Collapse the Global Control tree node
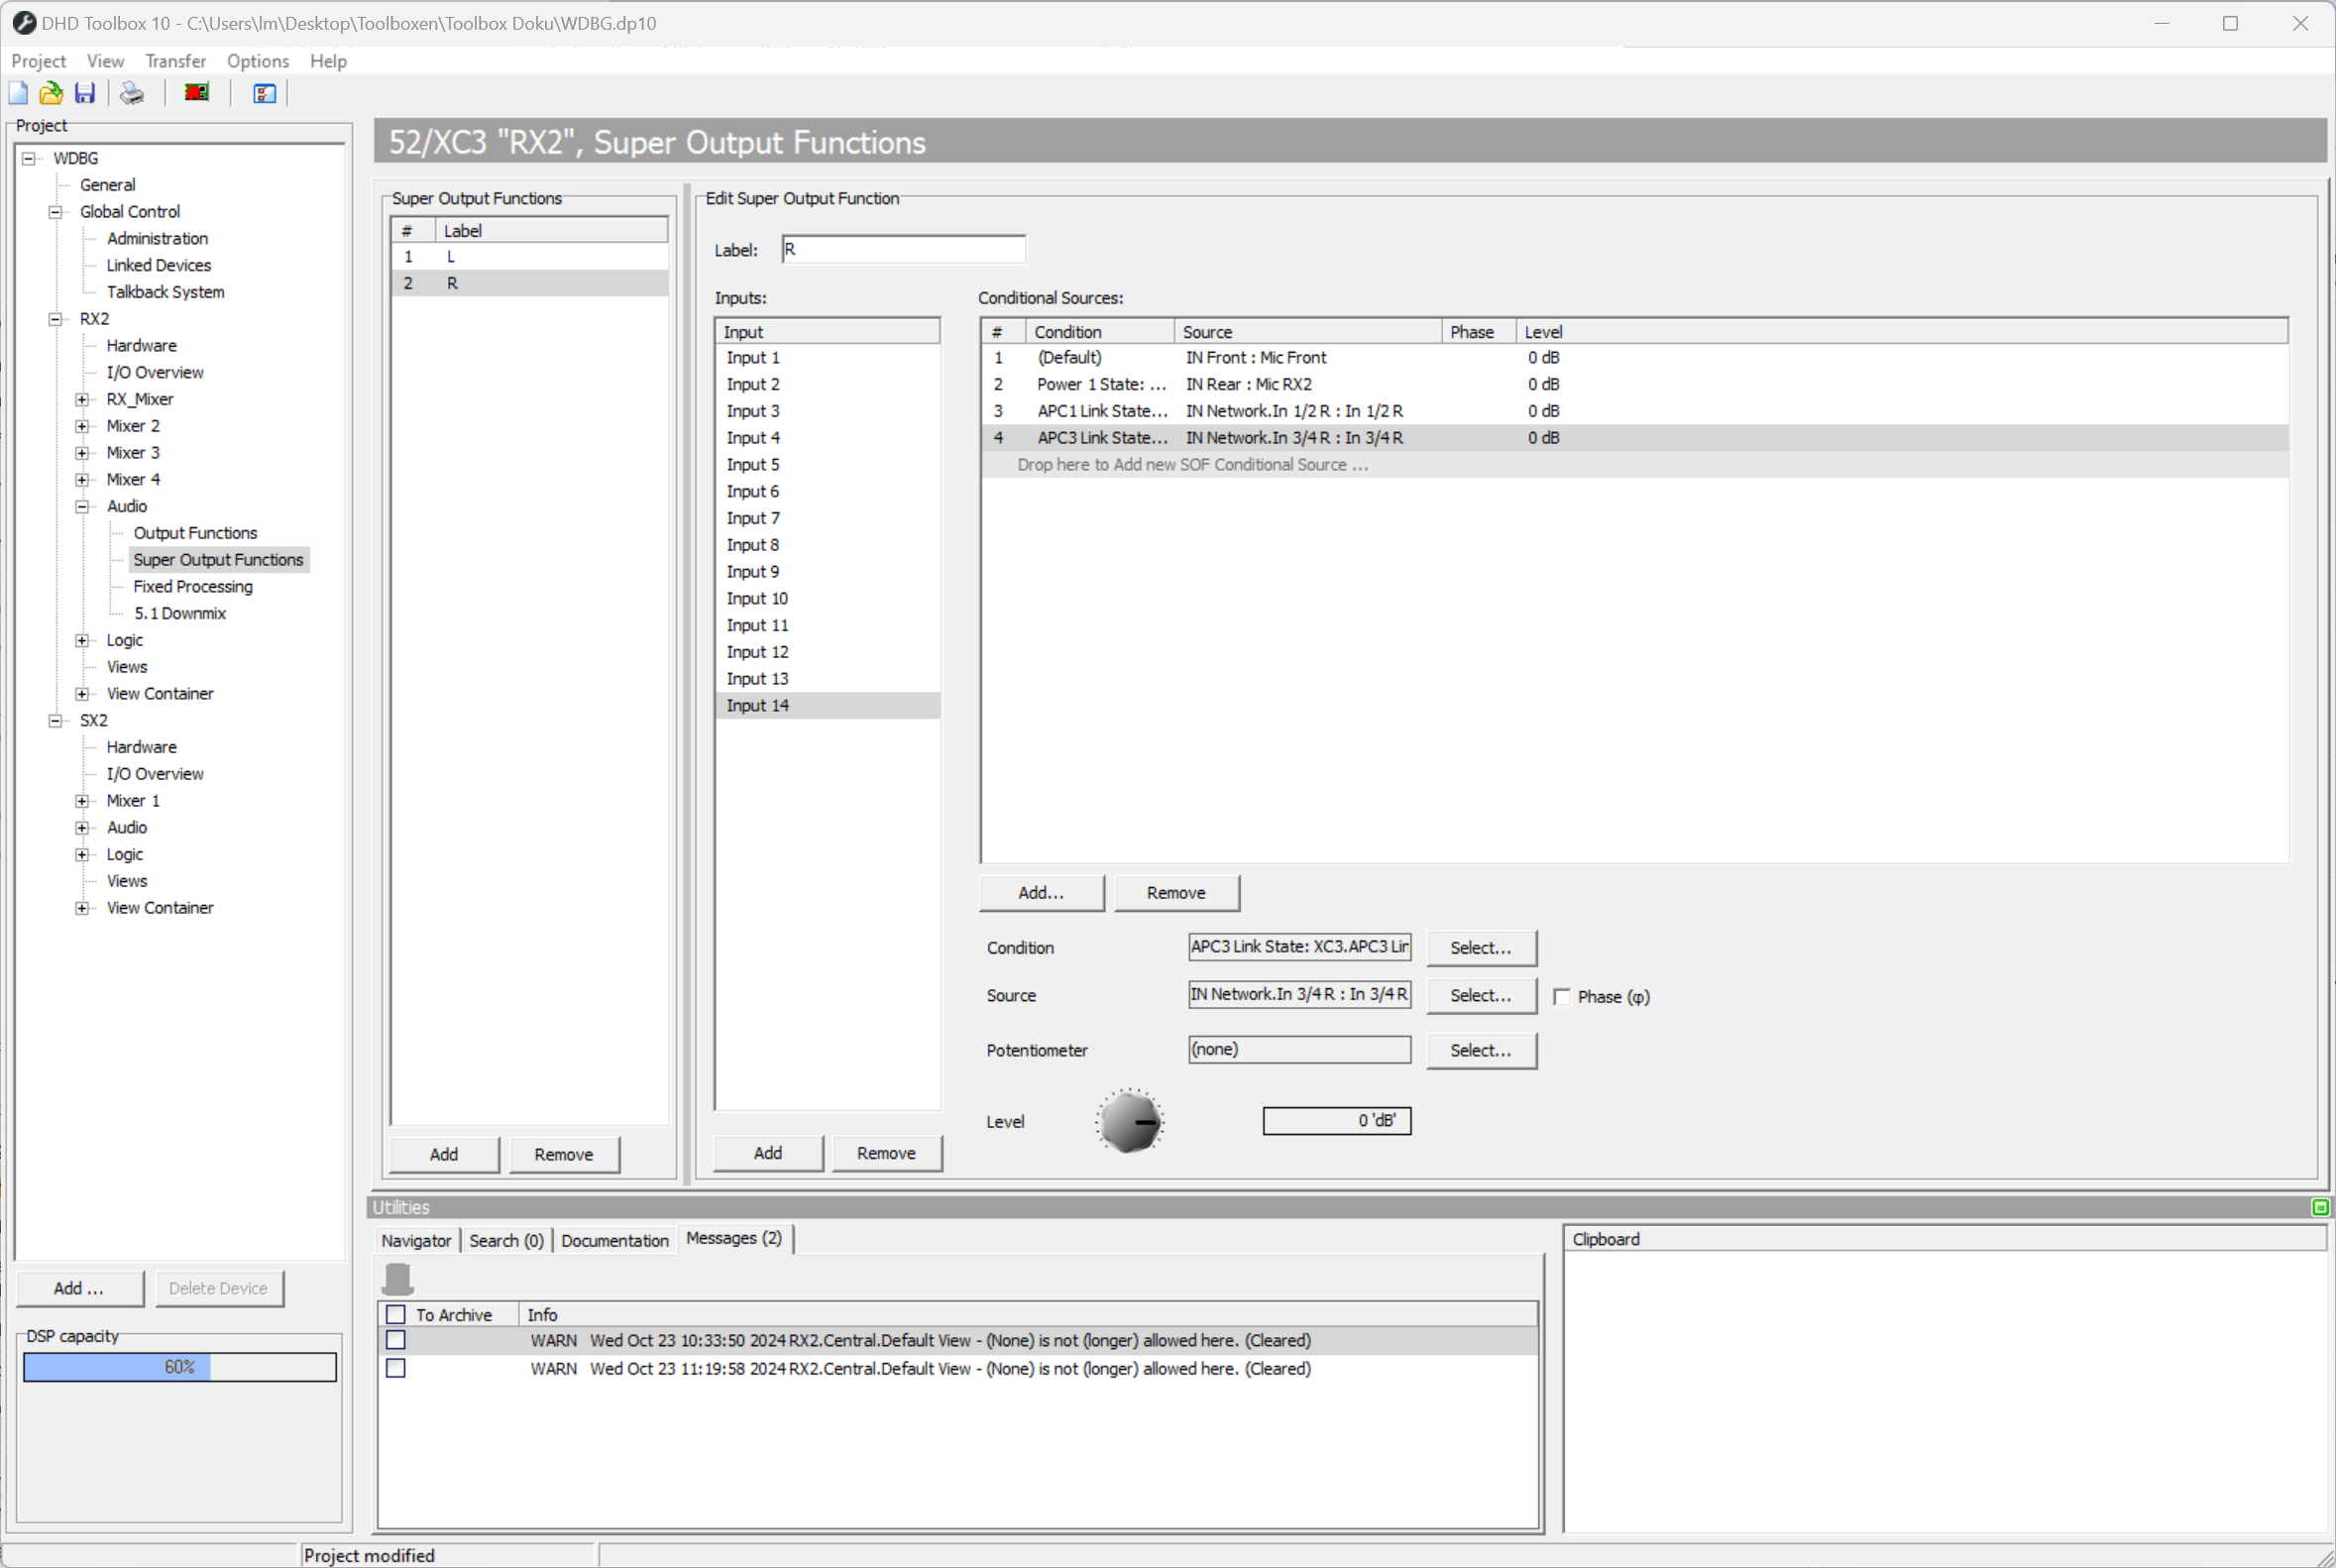 (55, 211)
